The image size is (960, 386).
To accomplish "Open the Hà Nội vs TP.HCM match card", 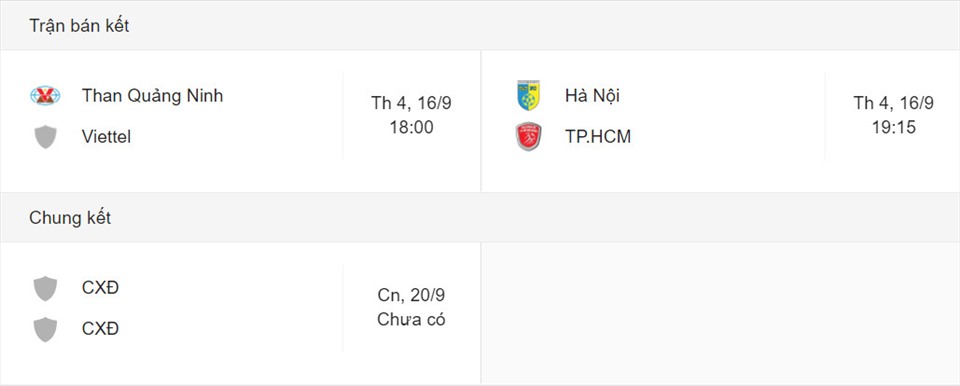I will (721, 121).
